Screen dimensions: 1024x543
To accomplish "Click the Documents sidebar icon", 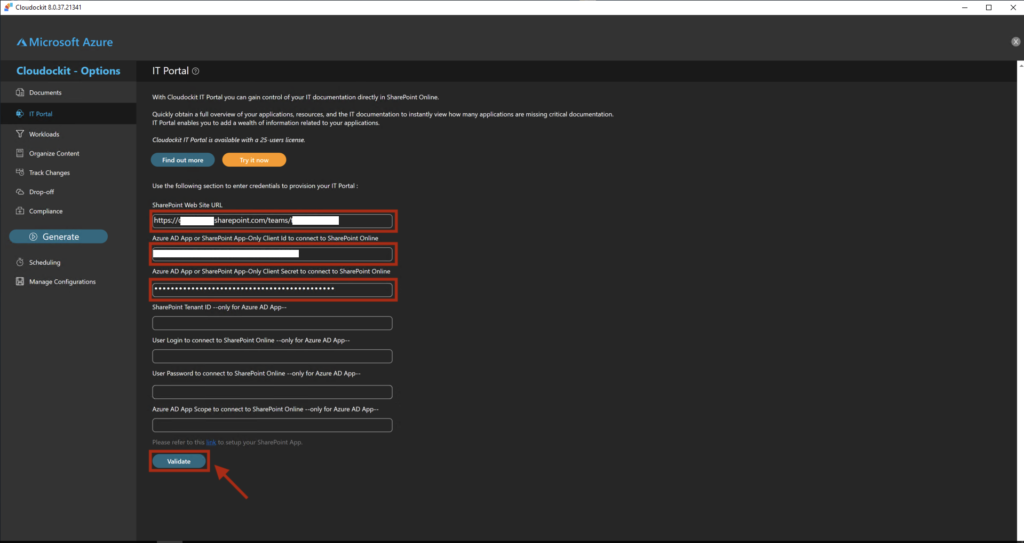I will point(20,93).
